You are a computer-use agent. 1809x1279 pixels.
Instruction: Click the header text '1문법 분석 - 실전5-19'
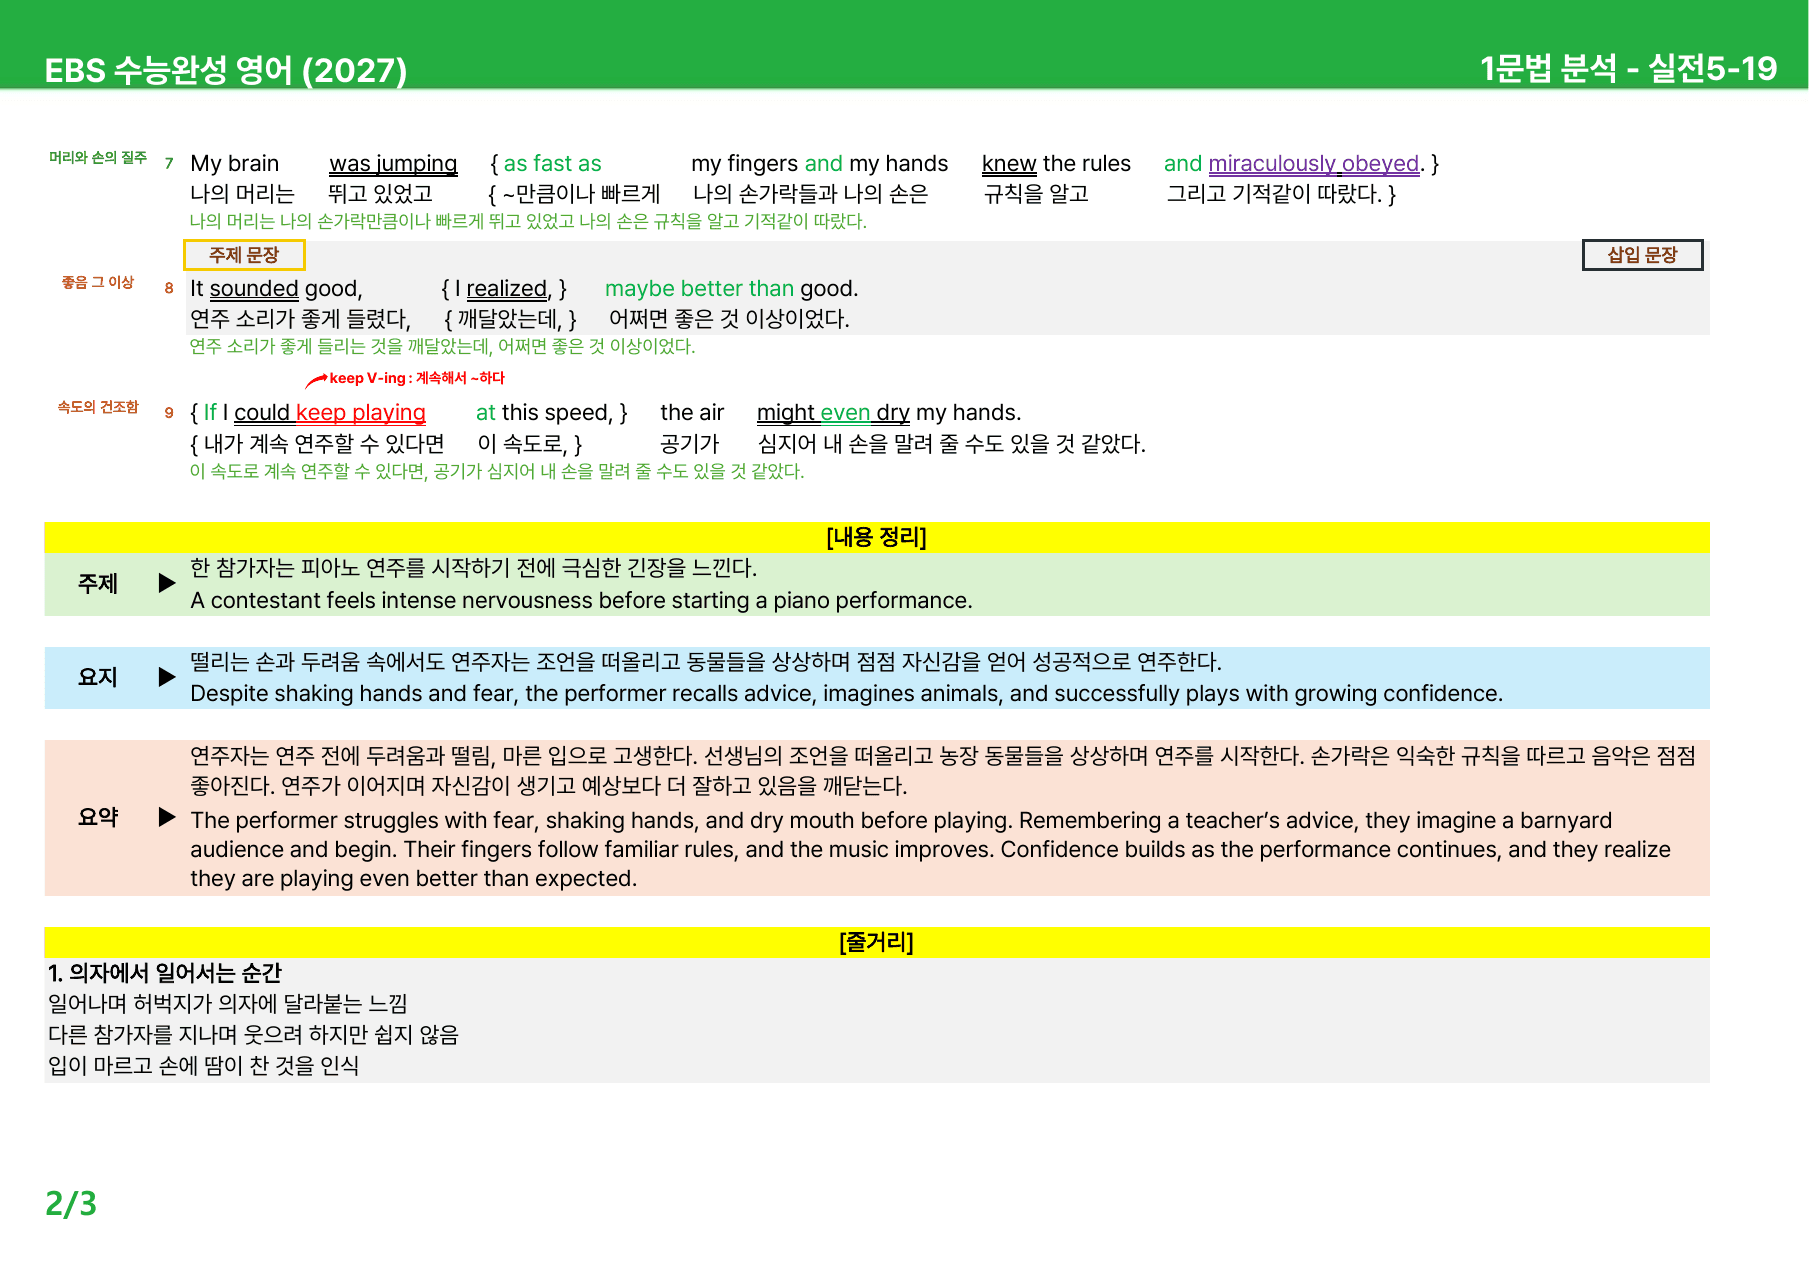[1628, 68]
